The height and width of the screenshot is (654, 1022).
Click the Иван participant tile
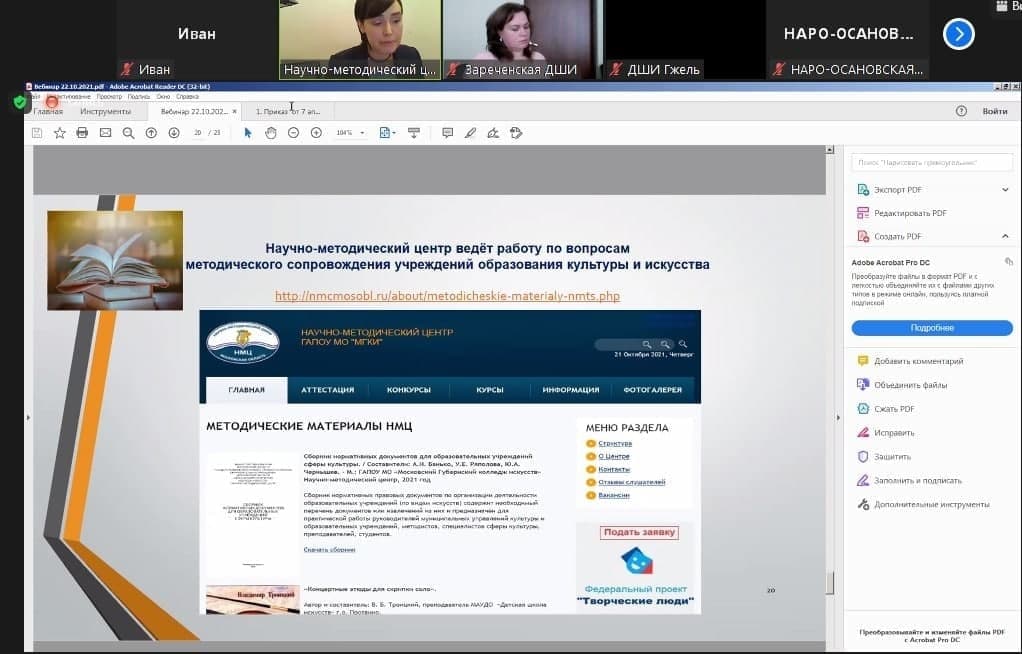[x=197, y=40]
